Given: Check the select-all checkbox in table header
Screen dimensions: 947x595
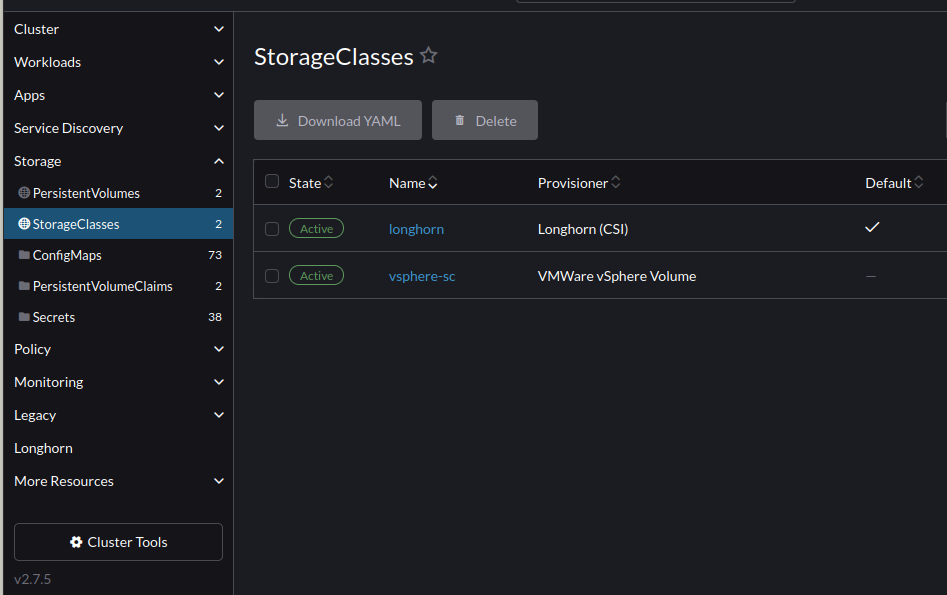Looking at the screenshot, I should [272, 182].
